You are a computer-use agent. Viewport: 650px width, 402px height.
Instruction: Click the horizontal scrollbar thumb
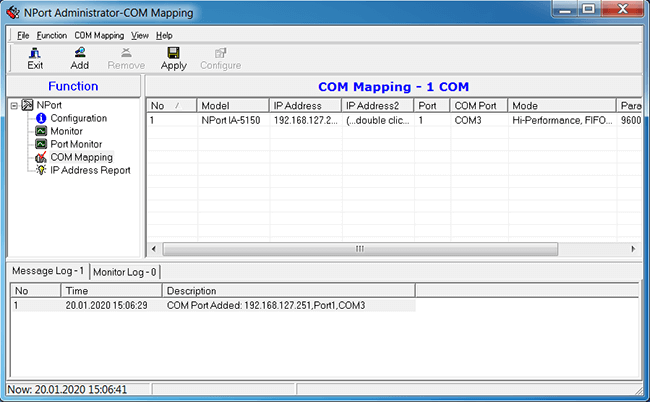point(360,249)
